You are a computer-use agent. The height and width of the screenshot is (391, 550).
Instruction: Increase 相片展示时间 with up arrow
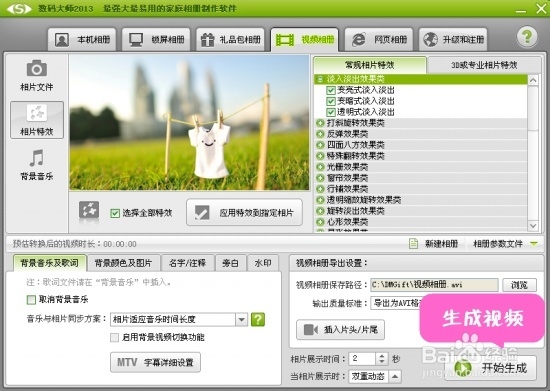(382, 356)
